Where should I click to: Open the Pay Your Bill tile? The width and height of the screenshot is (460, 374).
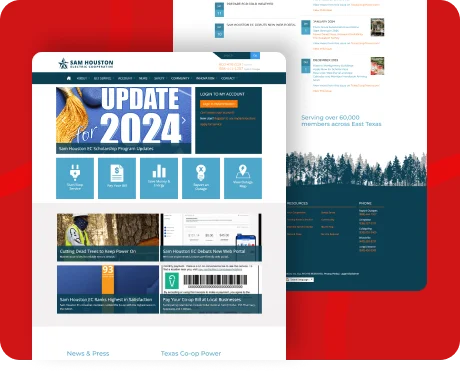point(117,178)
